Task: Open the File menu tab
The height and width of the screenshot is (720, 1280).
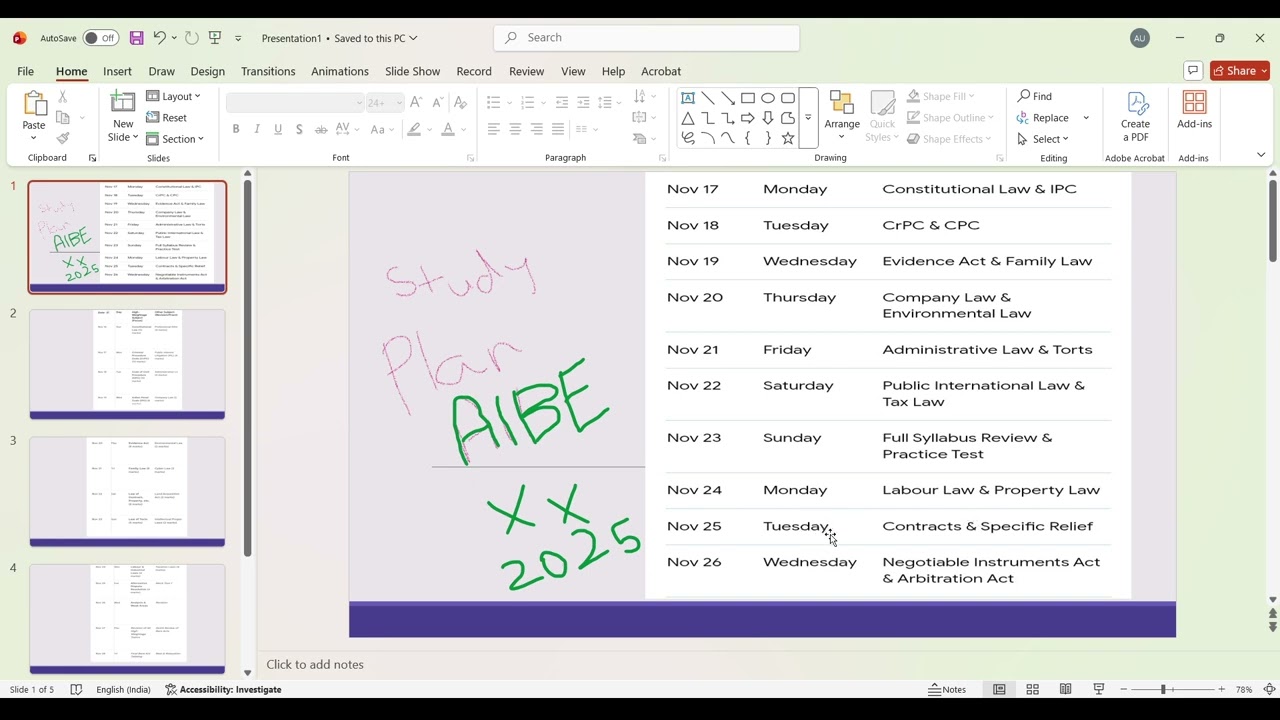Action: click(25, 71)
